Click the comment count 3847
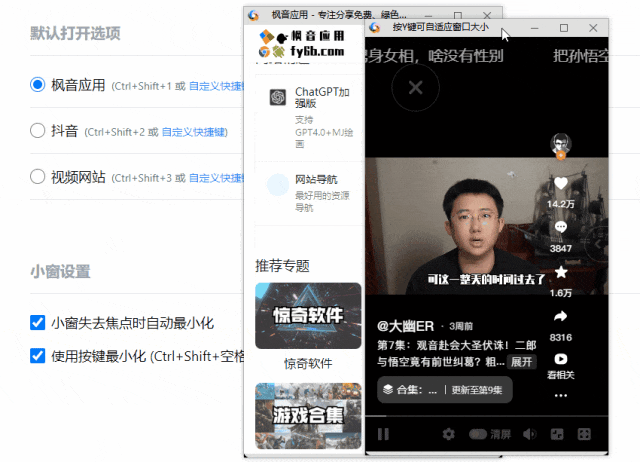This screenshot has width=640, height=462. click(561, 248)
